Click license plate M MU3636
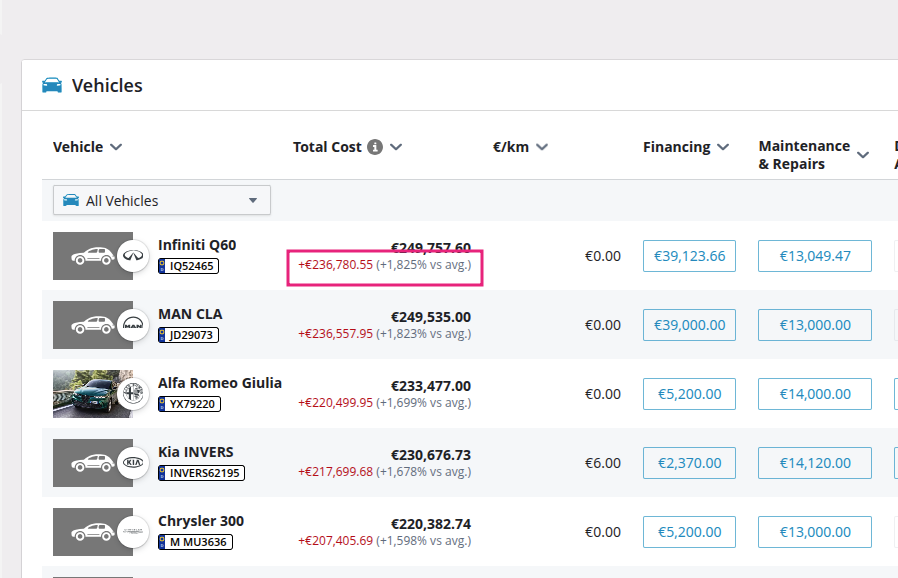Image resolution: width=898 pixels, height=578 pixels. [195, 542]
